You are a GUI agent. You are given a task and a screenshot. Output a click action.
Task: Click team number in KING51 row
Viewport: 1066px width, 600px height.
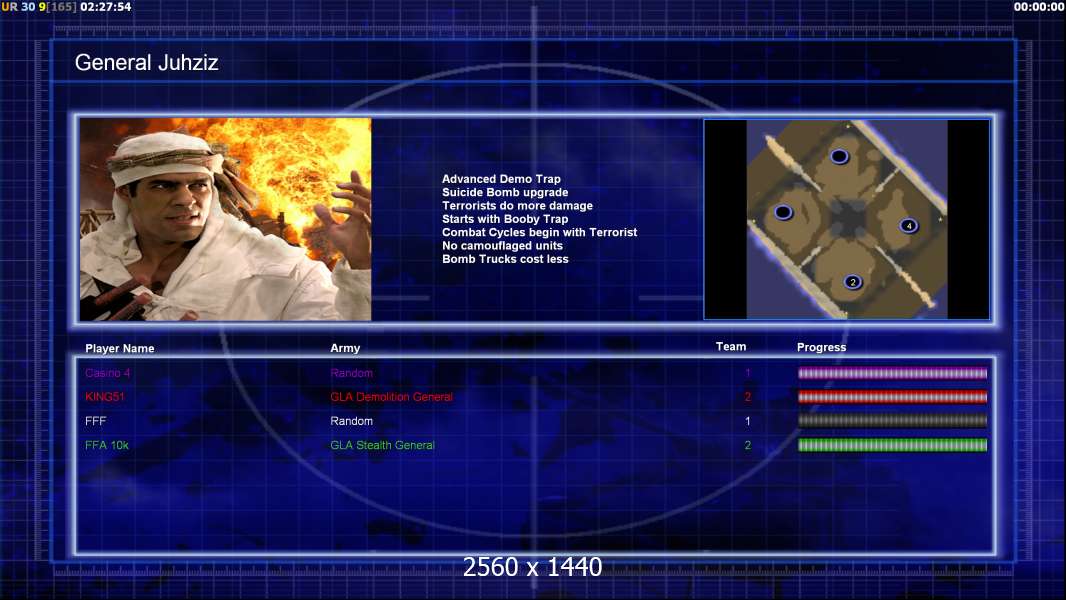[x=748, y=397]
